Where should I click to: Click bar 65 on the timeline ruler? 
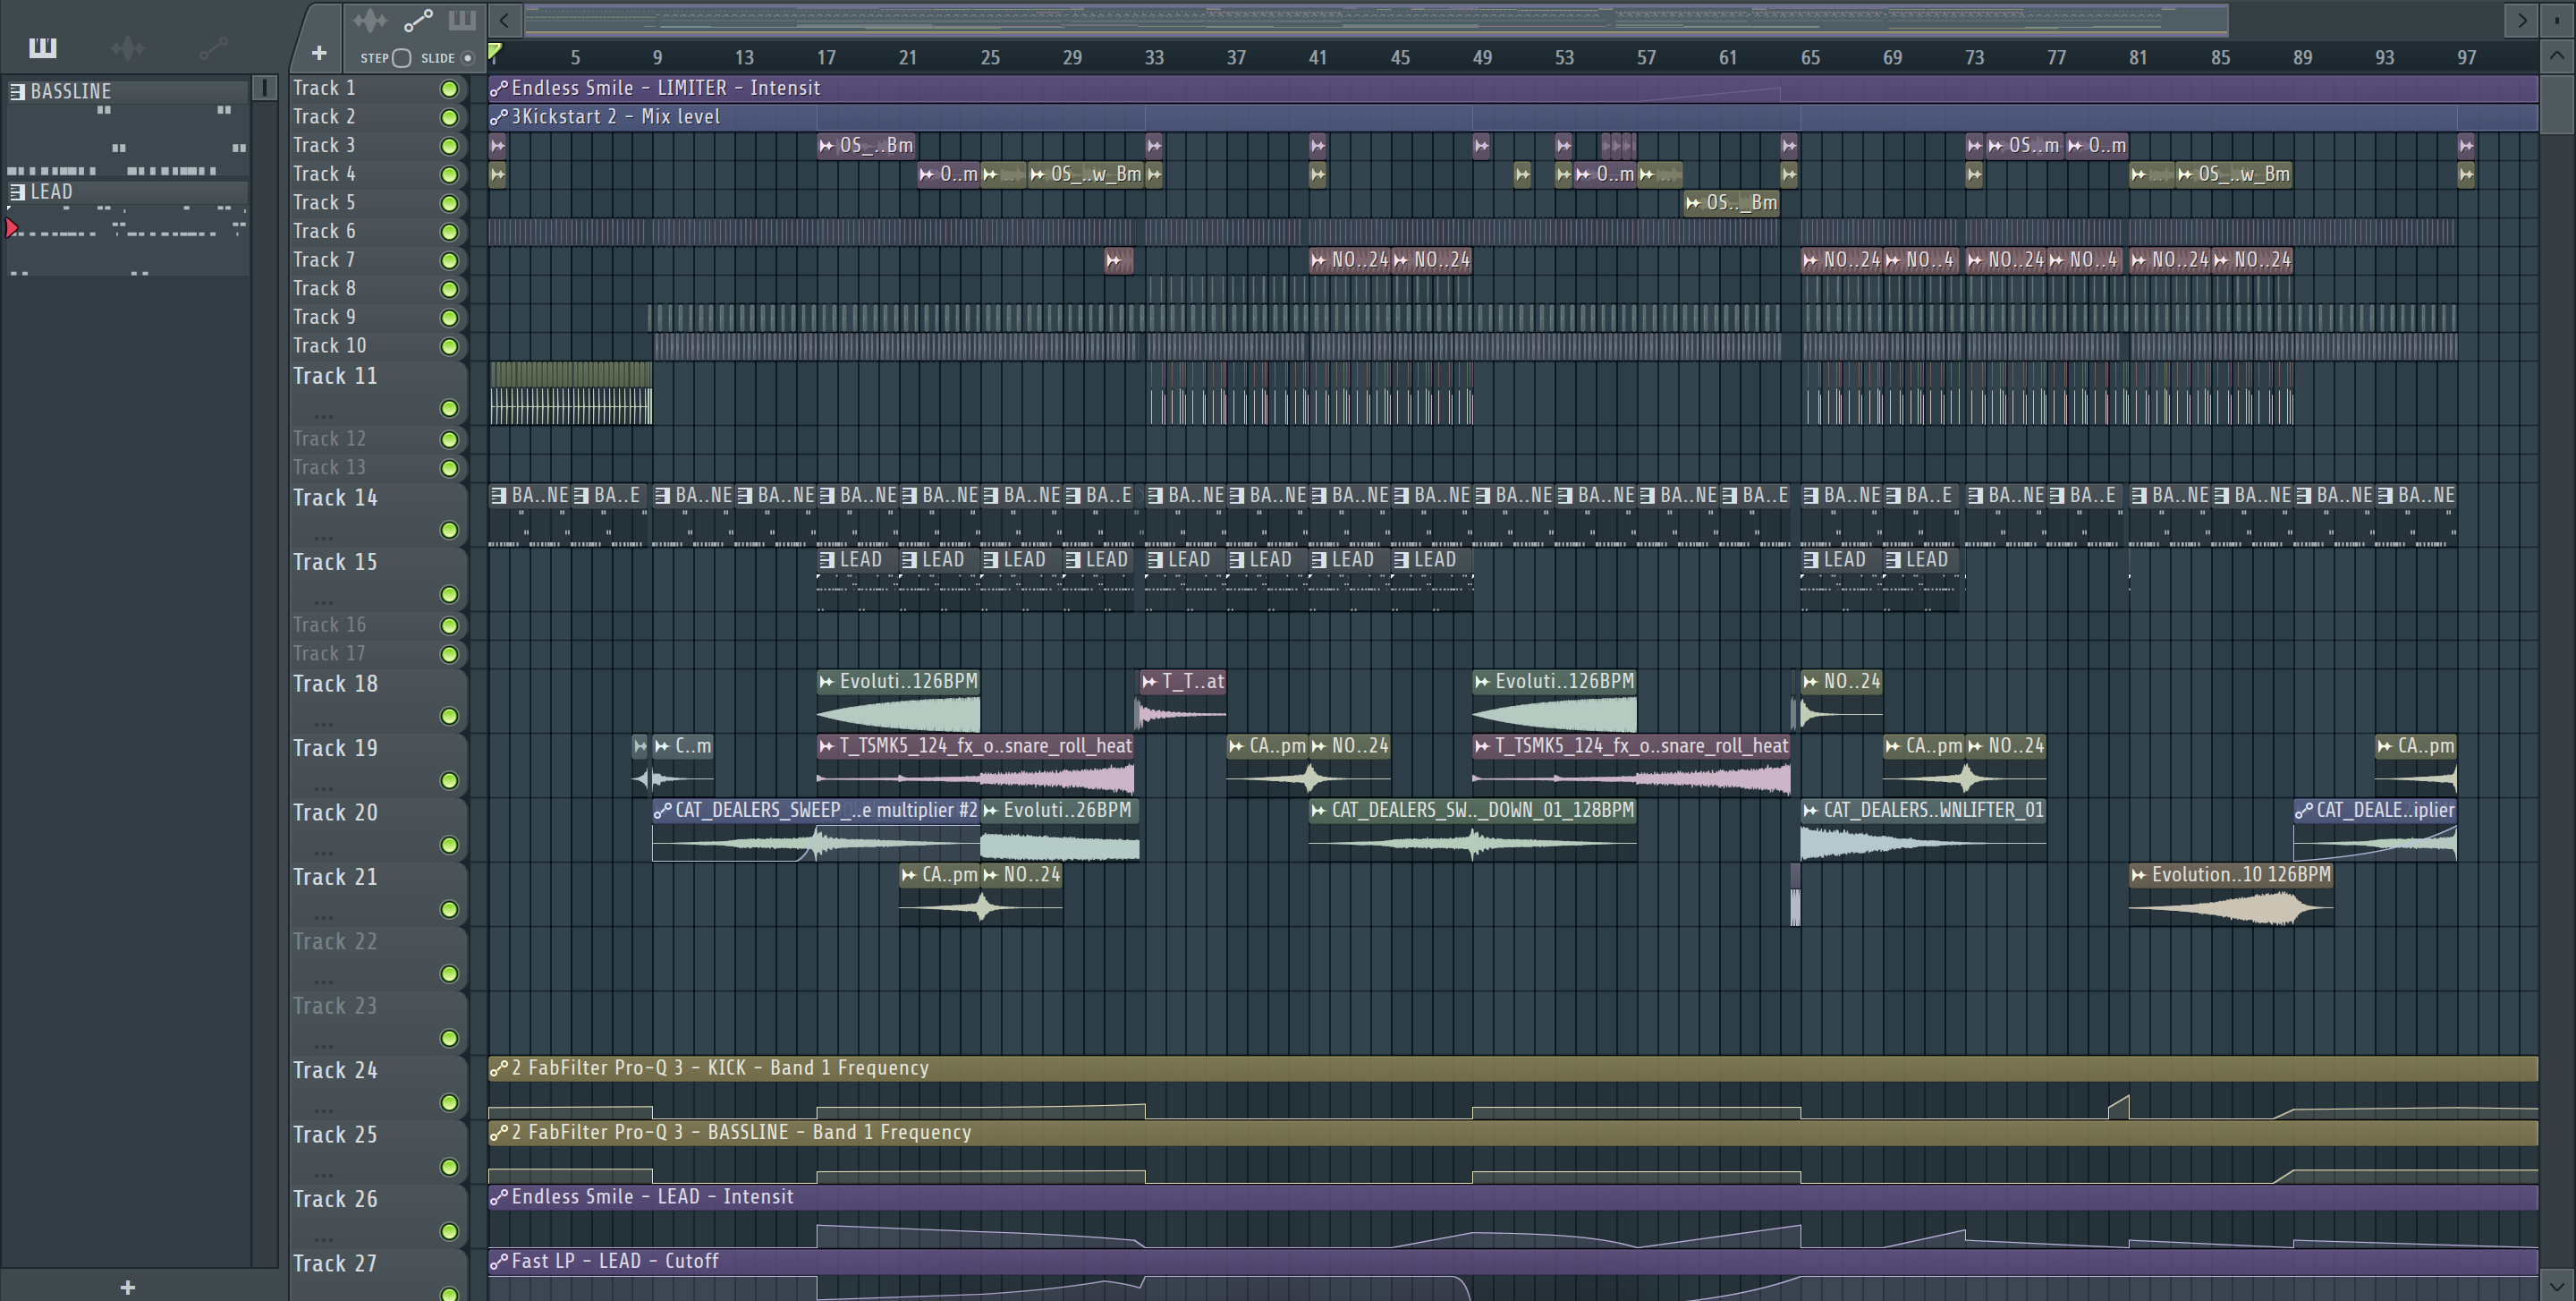(1810, 58)
